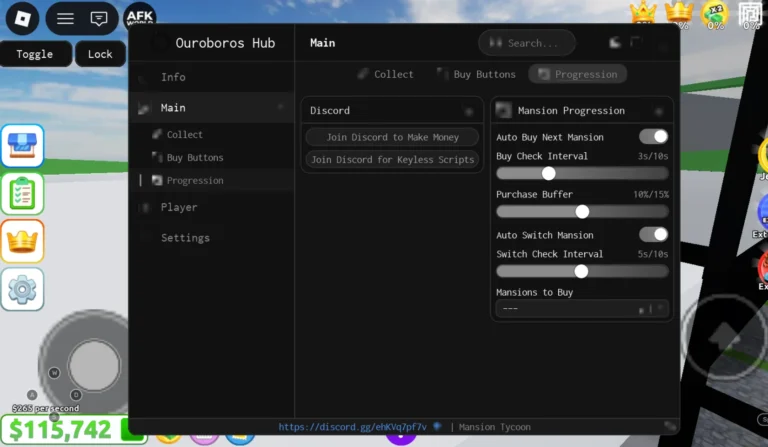Open Player in the sidebar
The height and width of the screenshot is (447, 768).
click(x=212, y=207)
